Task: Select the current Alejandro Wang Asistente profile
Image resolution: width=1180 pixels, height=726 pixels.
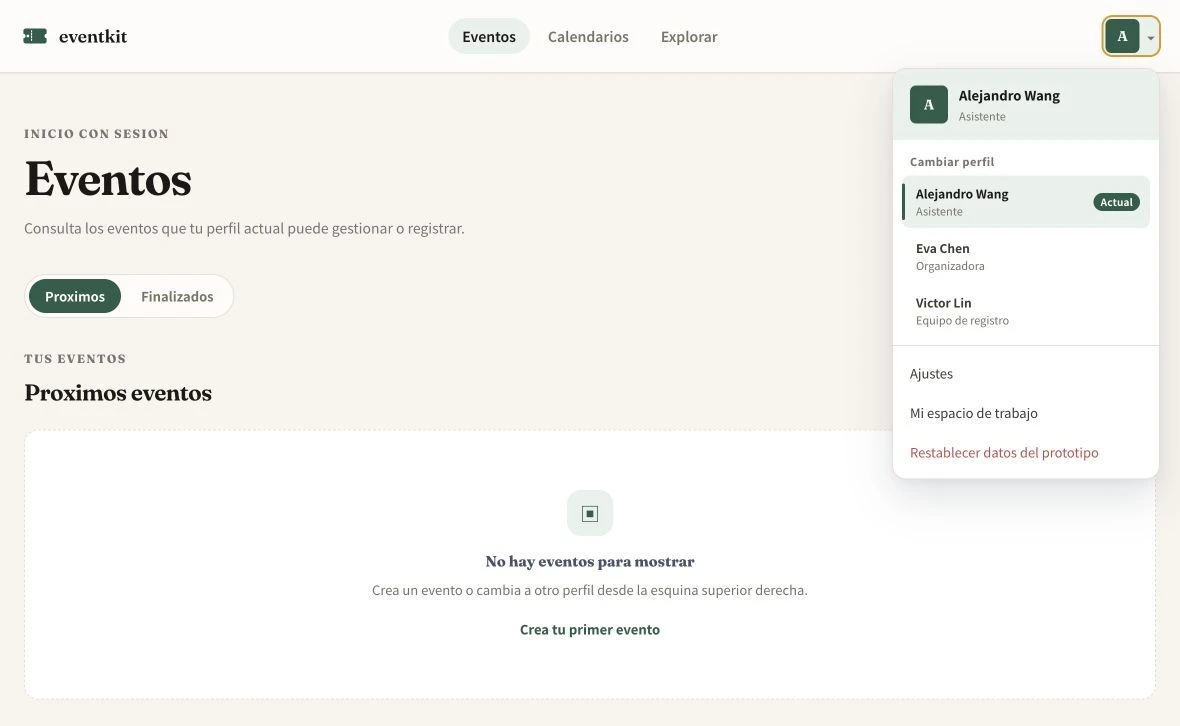Action: click(x=1025, y=202)
